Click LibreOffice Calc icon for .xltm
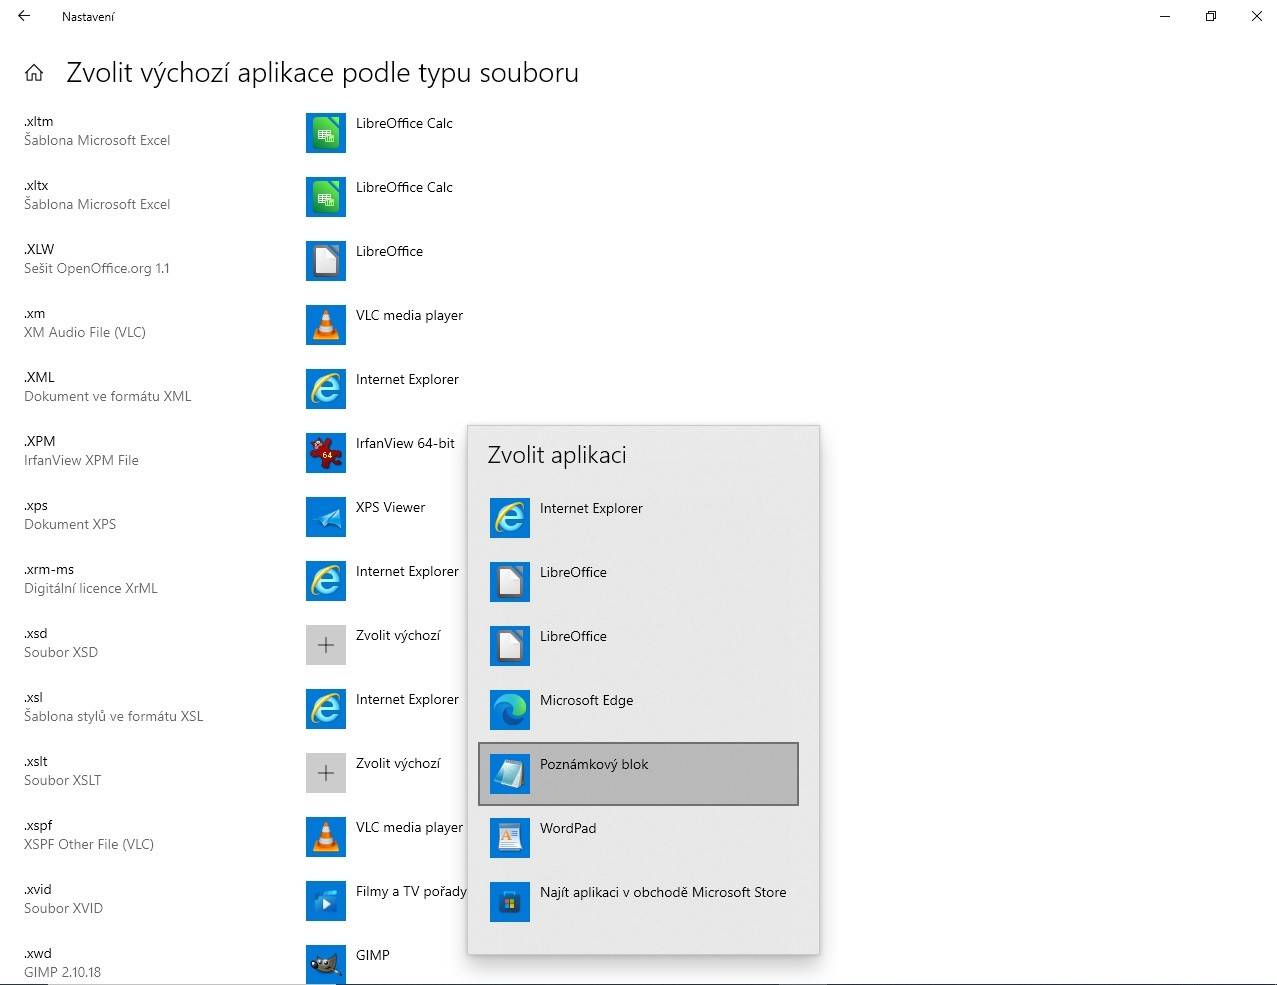This screenshot has width=1277, height=985. point(326,133)
